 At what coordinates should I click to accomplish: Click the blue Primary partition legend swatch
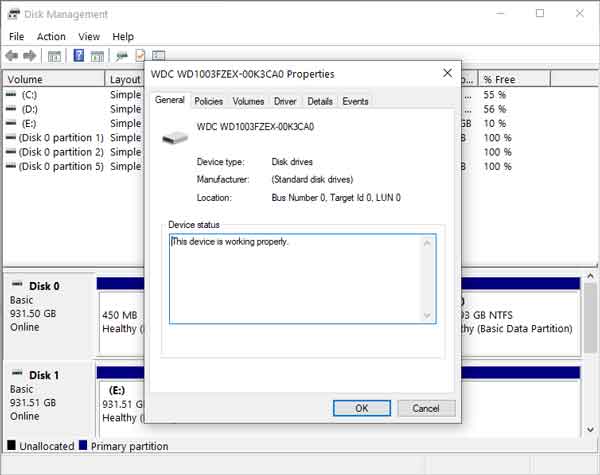[83, 446]
